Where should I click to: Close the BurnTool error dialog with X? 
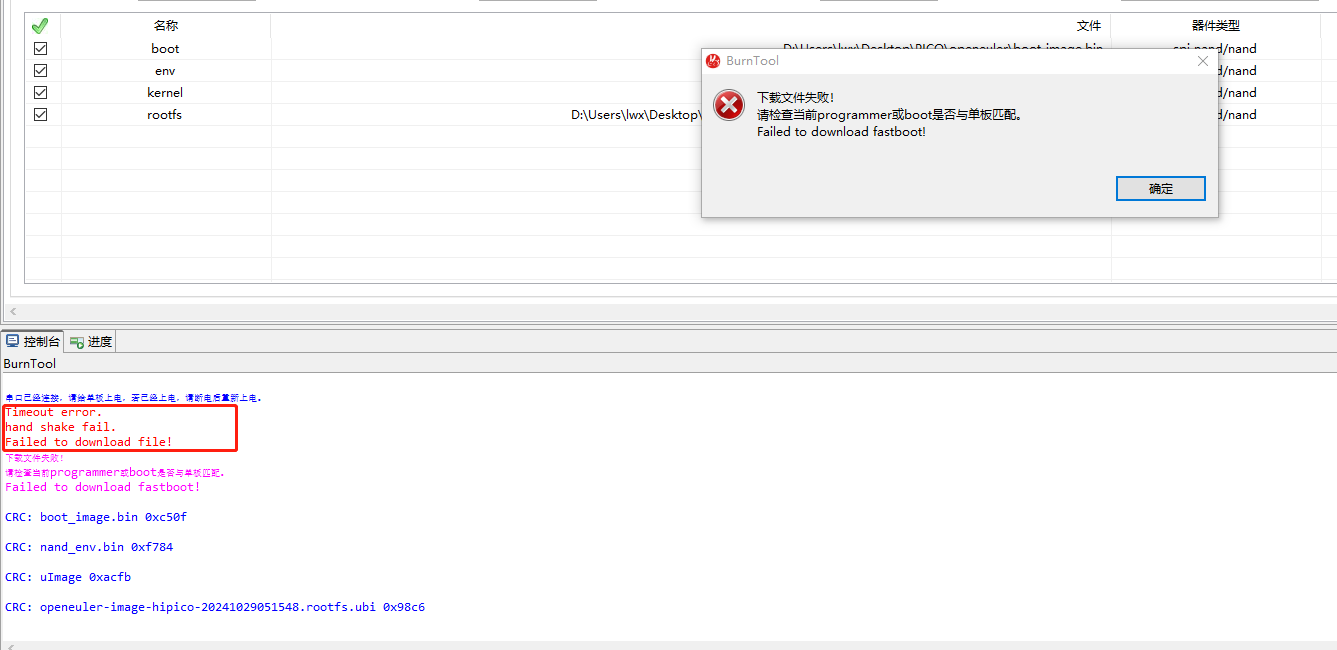[1203, 61]
